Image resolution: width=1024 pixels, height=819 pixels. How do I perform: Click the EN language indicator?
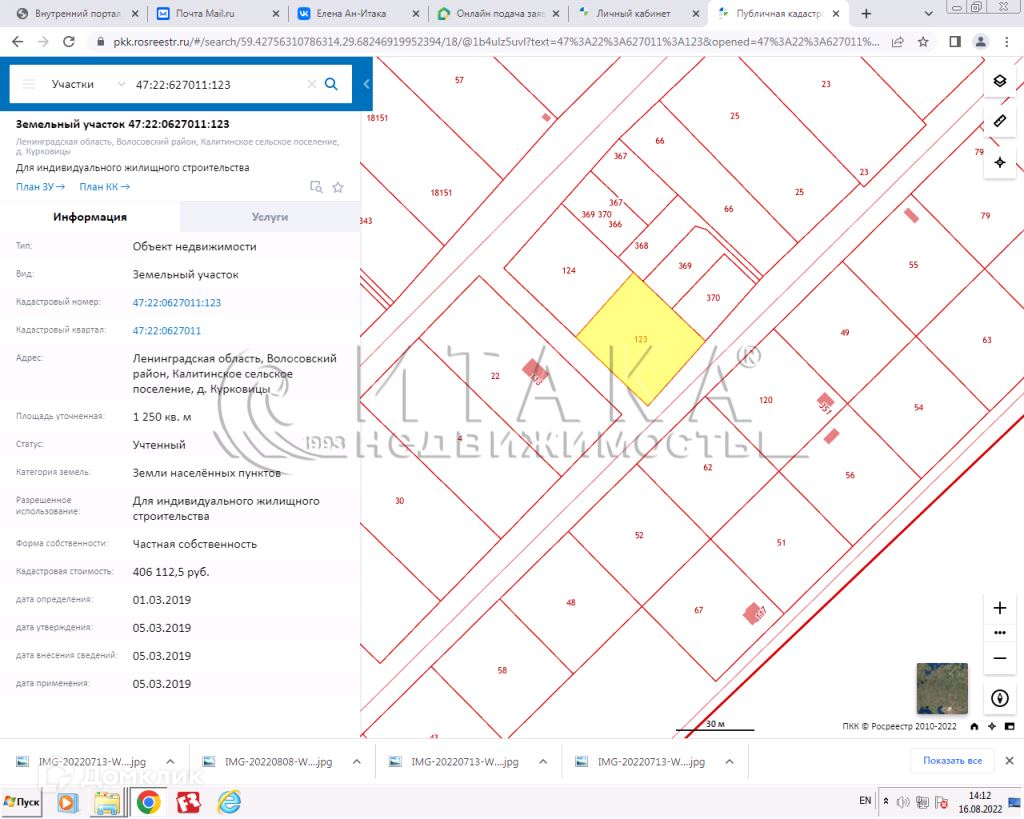tap(865, 801)
